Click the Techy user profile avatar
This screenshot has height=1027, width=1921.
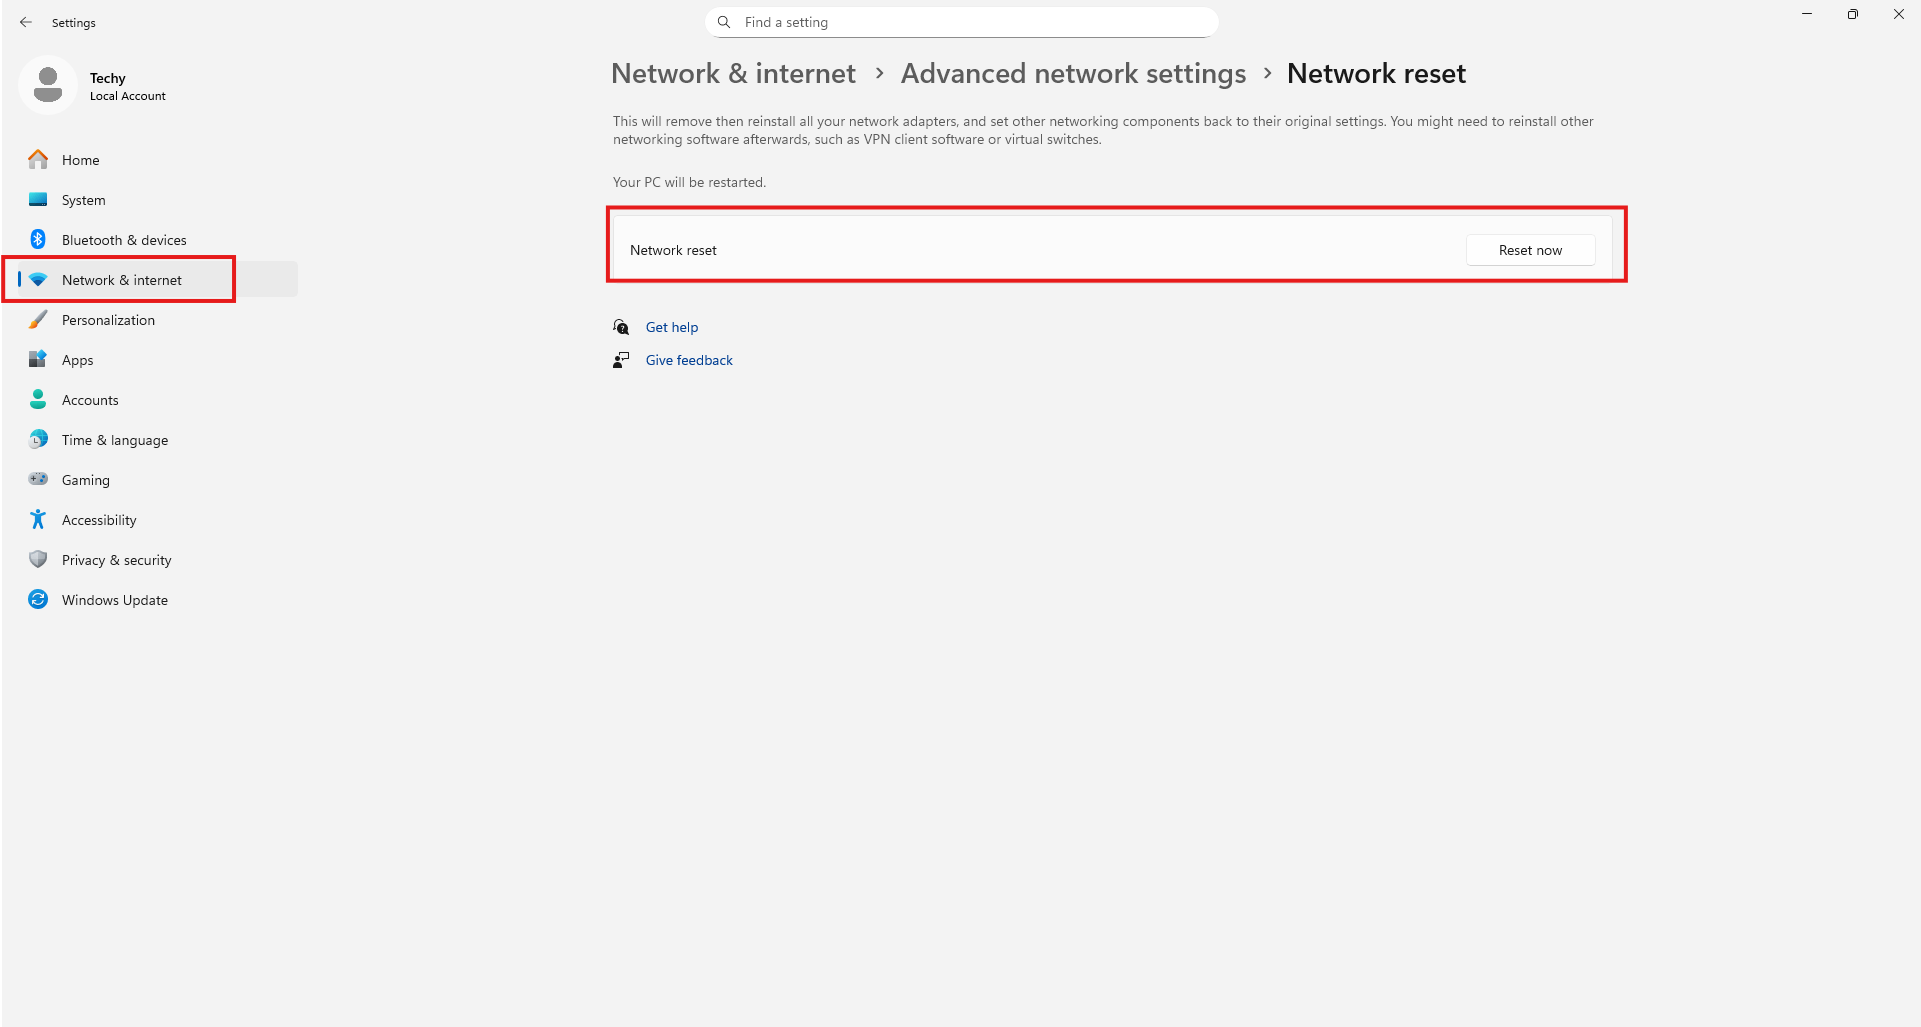[x=48, y=85]
